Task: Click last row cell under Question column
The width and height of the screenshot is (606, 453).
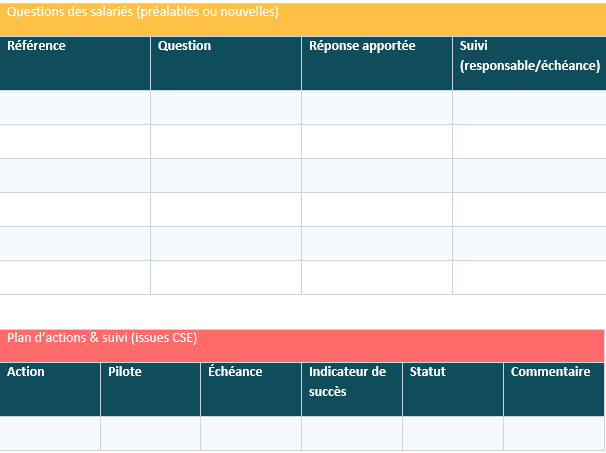Action: click(x=226, y=277)
